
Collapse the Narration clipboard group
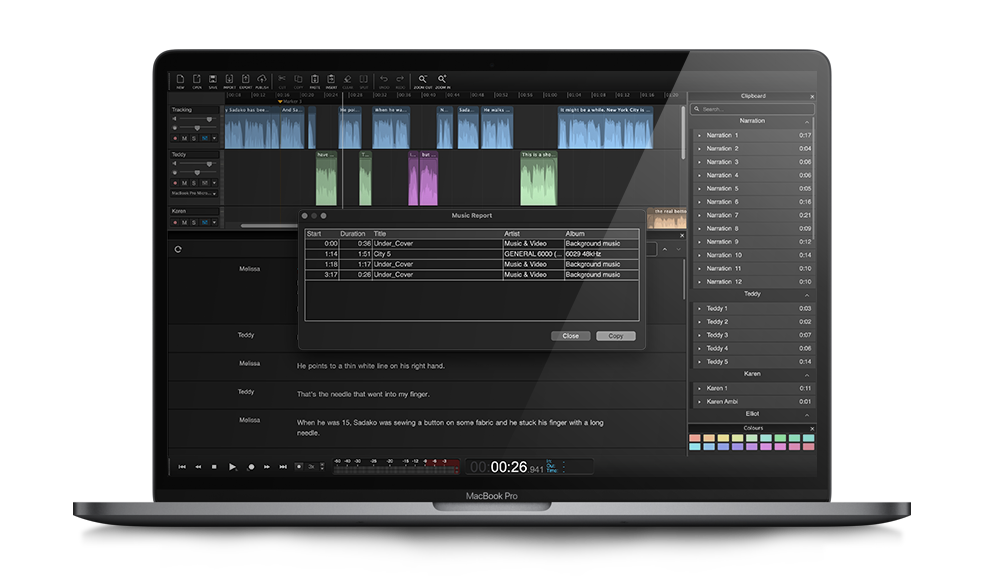pyautogui.click(x=806, y=121)
